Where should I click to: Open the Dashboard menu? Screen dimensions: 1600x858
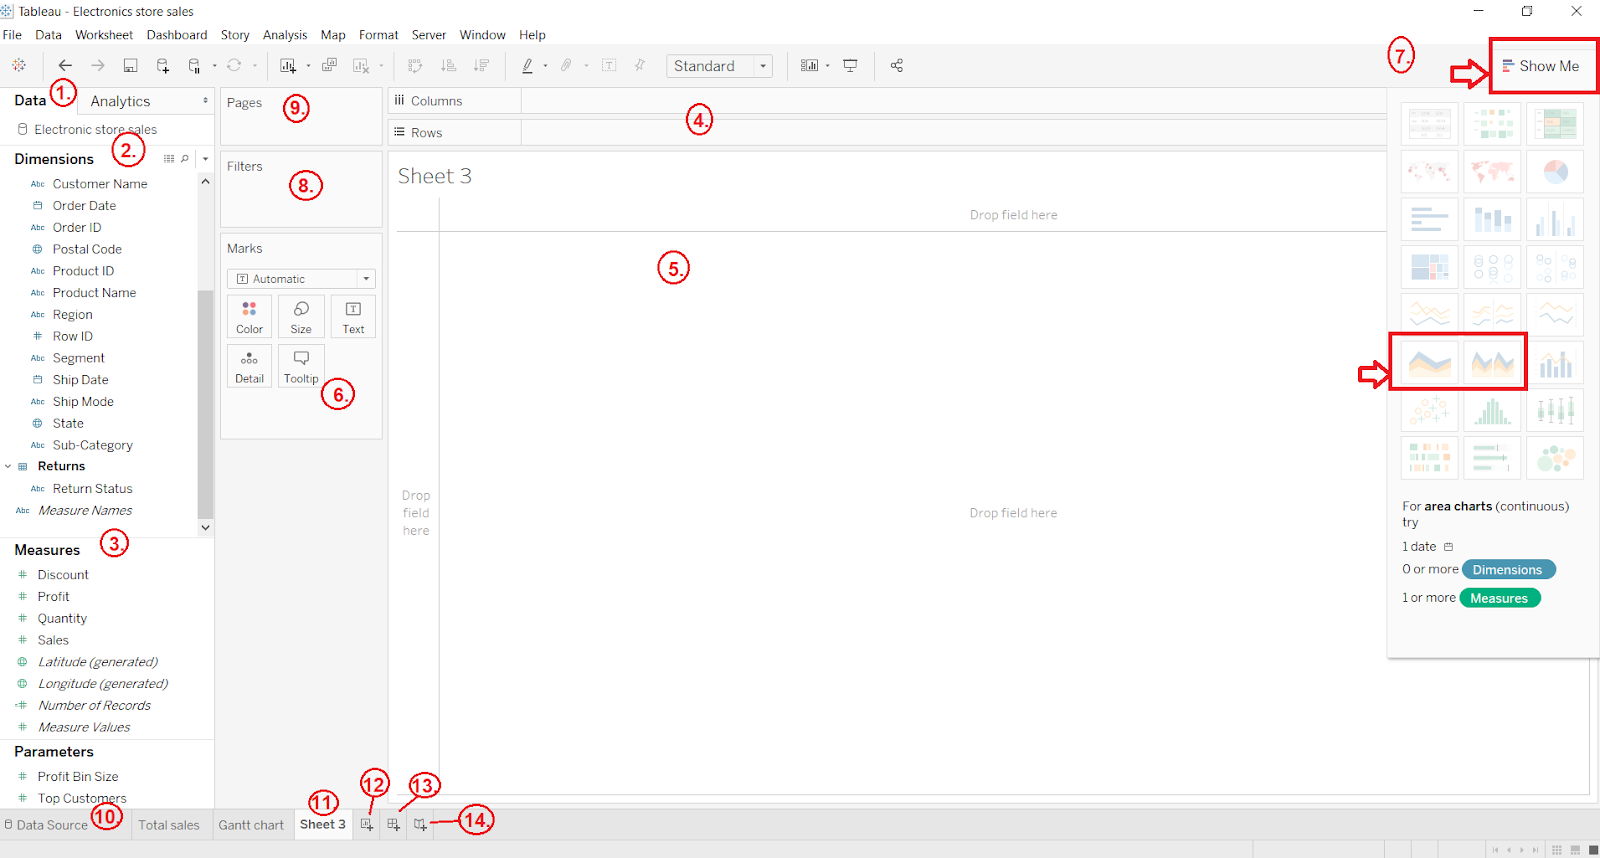click(177, 35)
